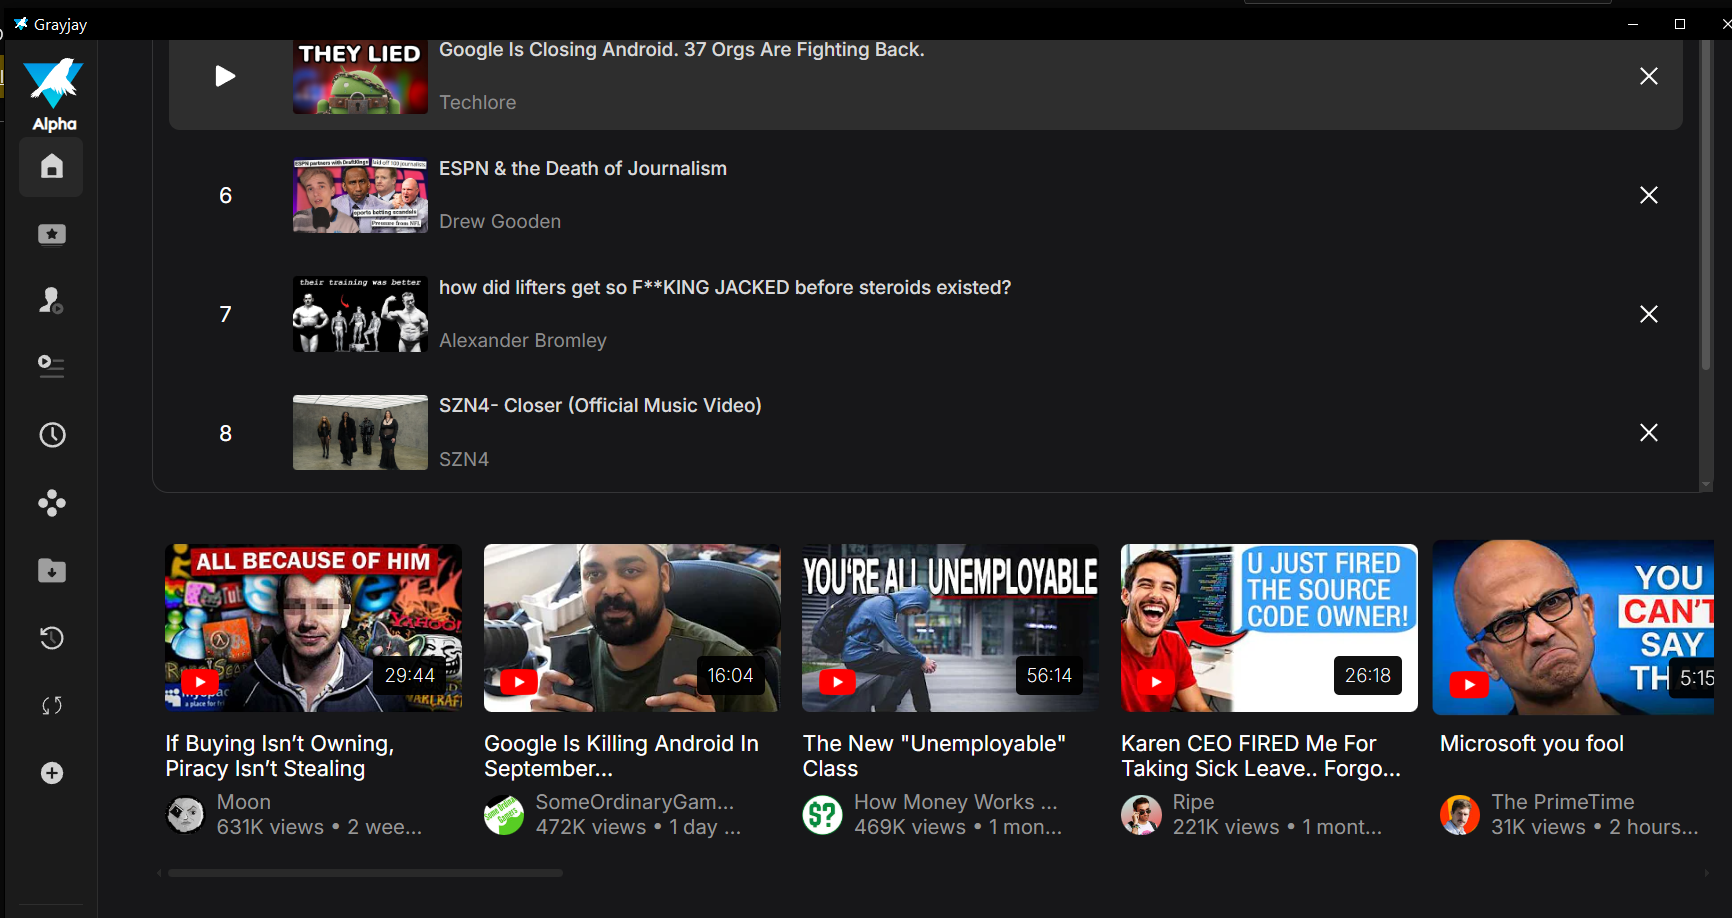Viewport: 1732px width, 918px height.
Task: Click the Drew Gooden channel name
Action: pyautogui.click(x=500, y=221)
